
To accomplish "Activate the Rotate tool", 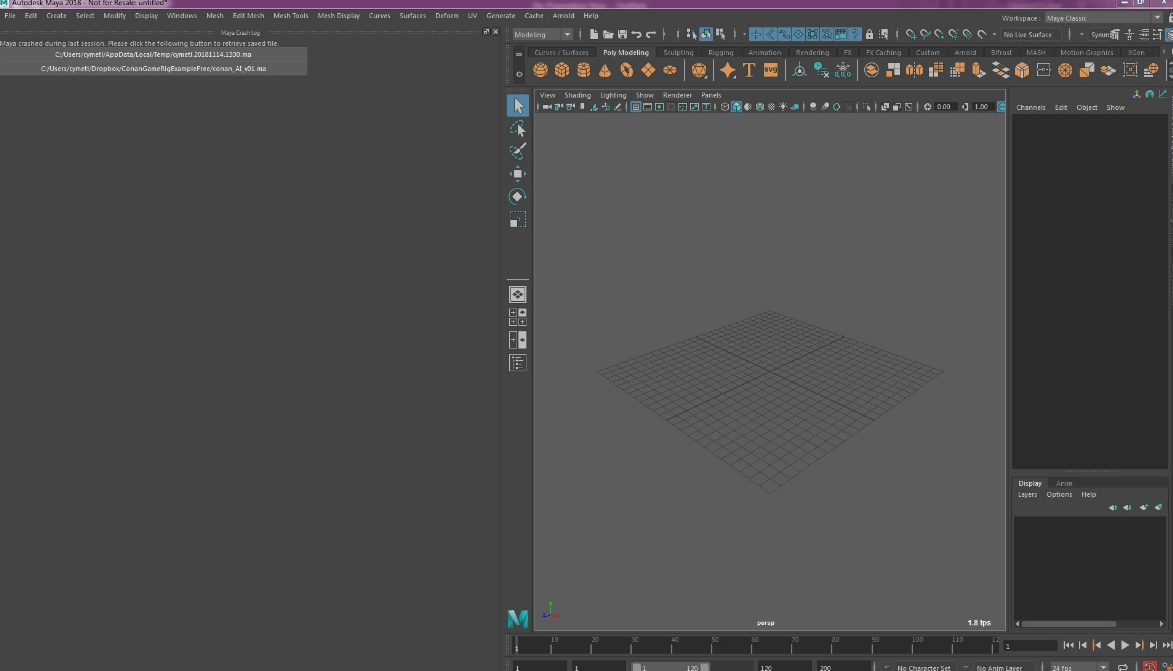I will (x=518, y=197).
